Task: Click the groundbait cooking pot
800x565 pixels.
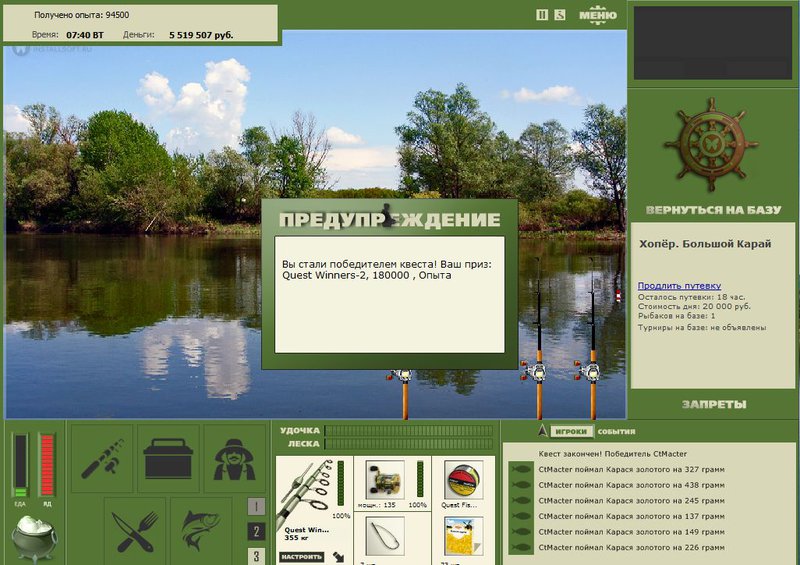Action: tap(34, 538)
